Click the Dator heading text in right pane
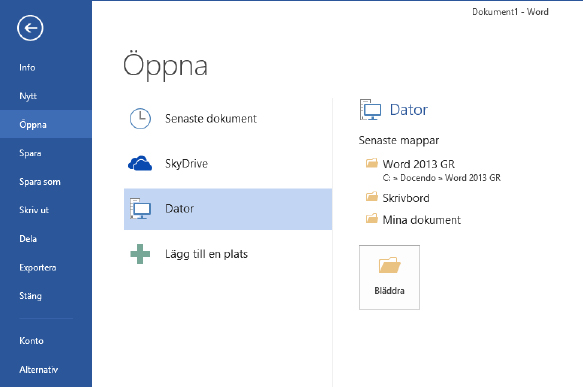Viewport: 583px width, 387px height. click(x=409, y=110)
